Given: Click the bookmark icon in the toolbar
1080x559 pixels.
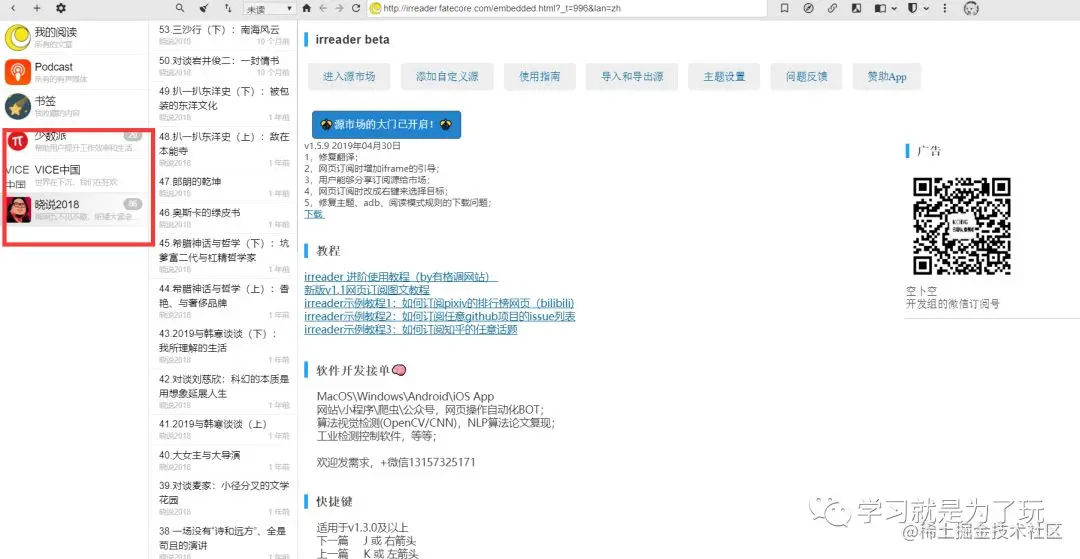Looking at the screenshot, I should click(x=785, y=8).
